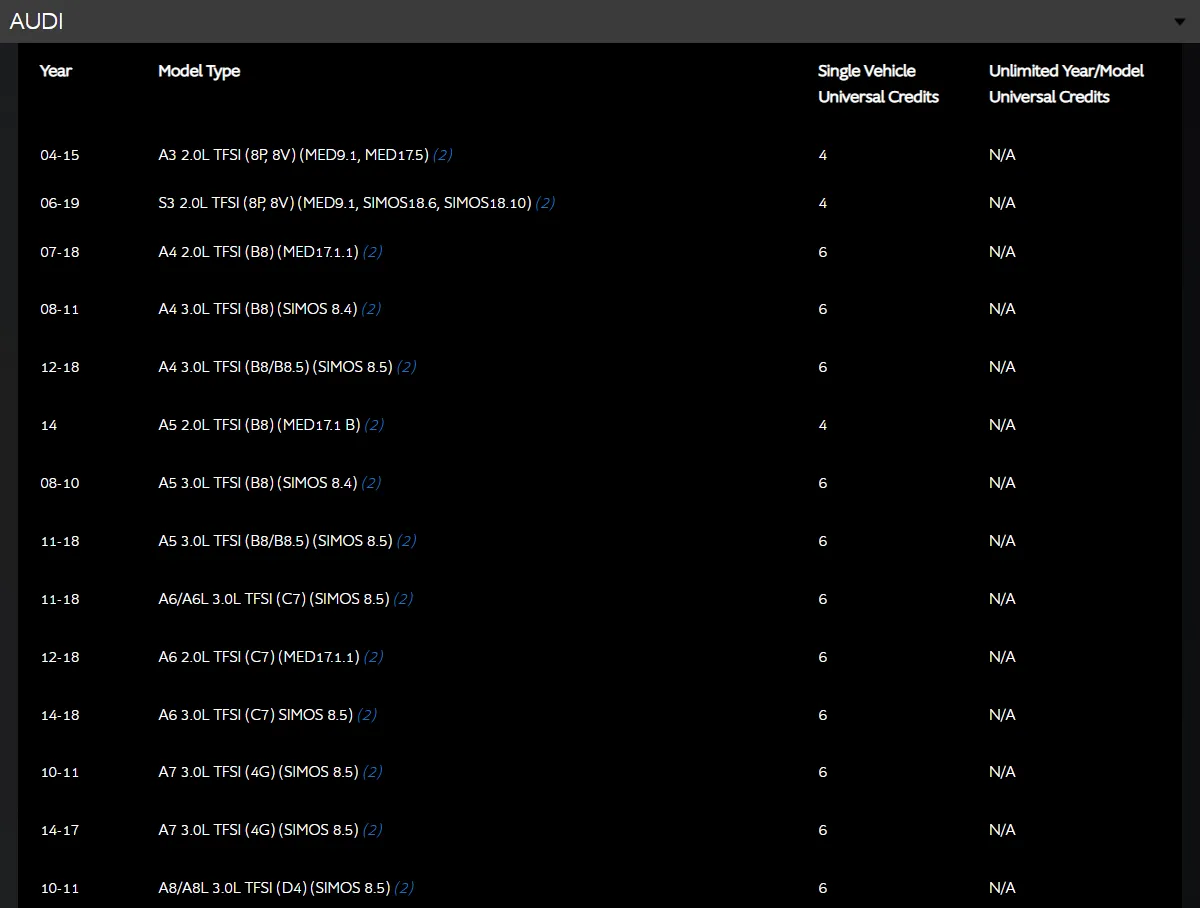Open footnote (2) on A4 3.0L SIMOS 8.4 row

pyautogui.click(x=371, y=309)
